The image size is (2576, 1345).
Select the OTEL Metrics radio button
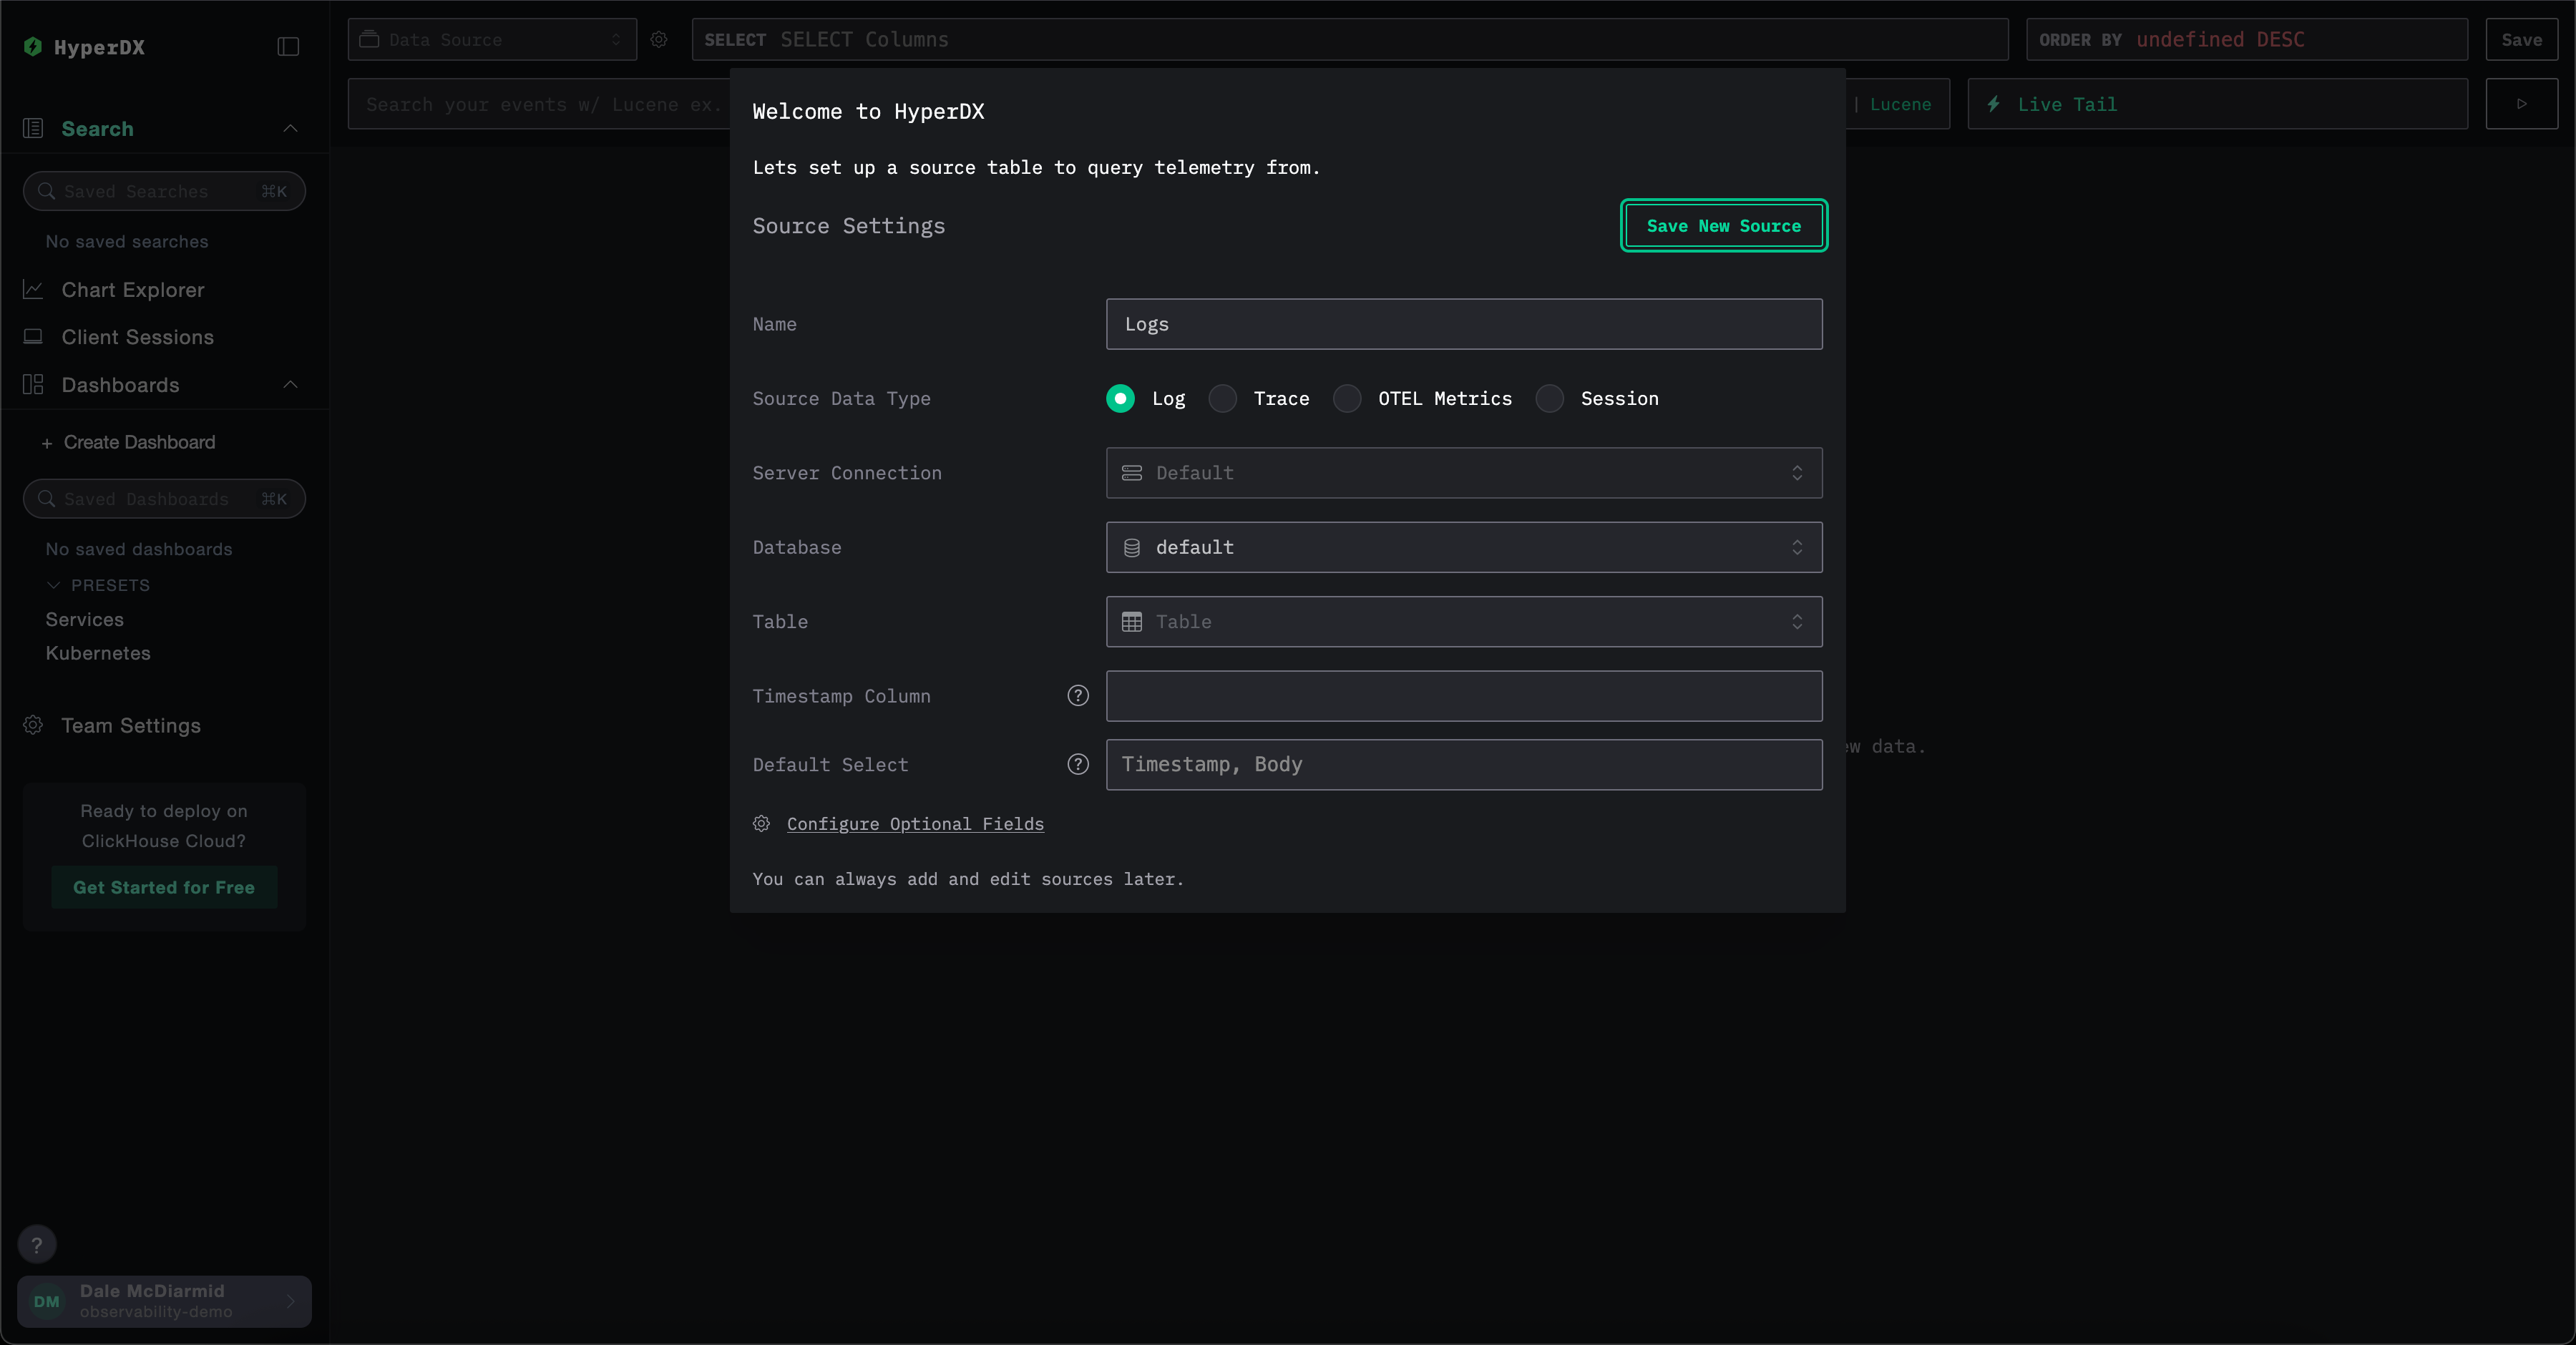(1347, 398)
